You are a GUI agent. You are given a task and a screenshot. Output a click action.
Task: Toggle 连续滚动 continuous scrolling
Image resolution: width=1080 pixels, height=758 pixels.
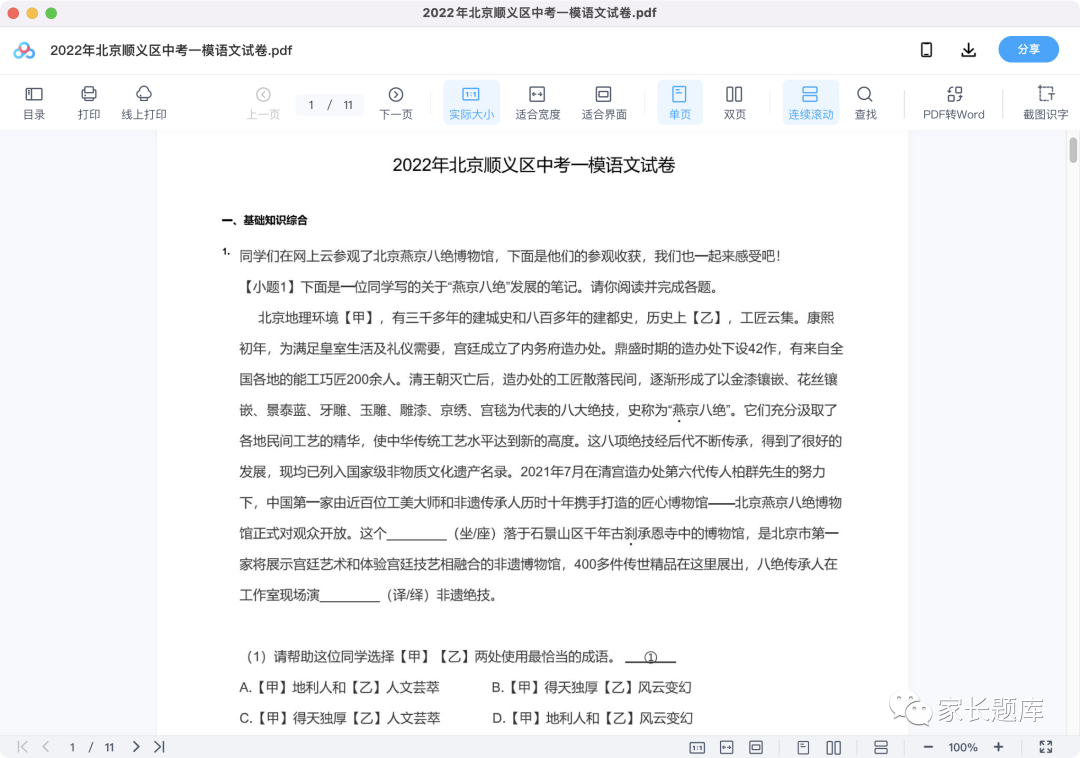pos(811,103)
